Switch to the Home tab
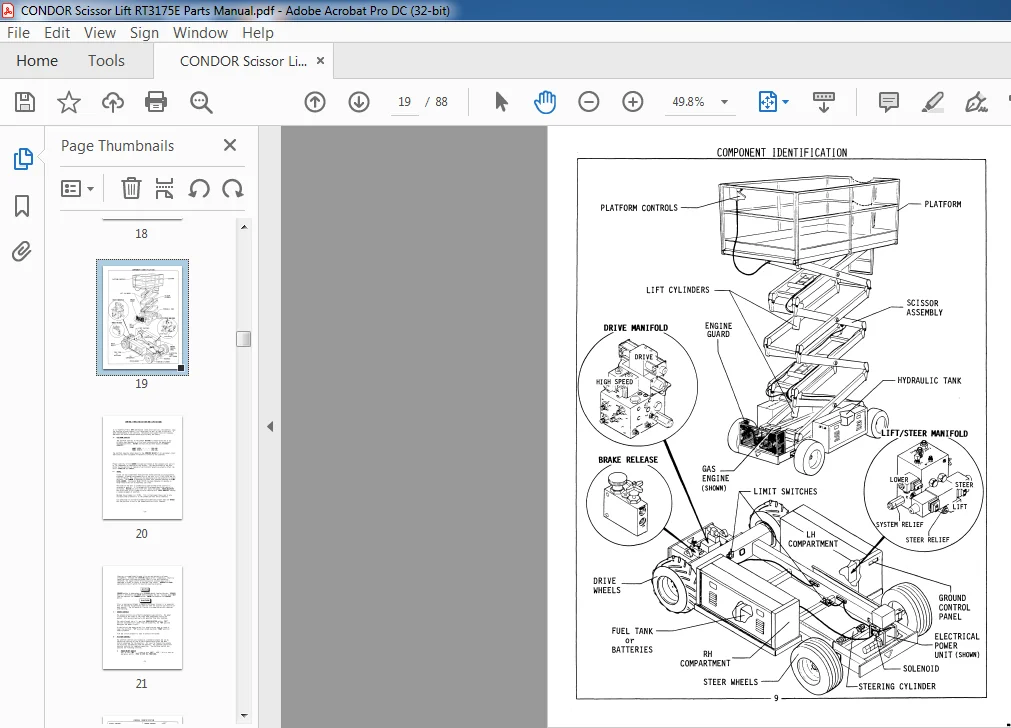The height and width of the screenshot is (728, 1011). point(37,61)
